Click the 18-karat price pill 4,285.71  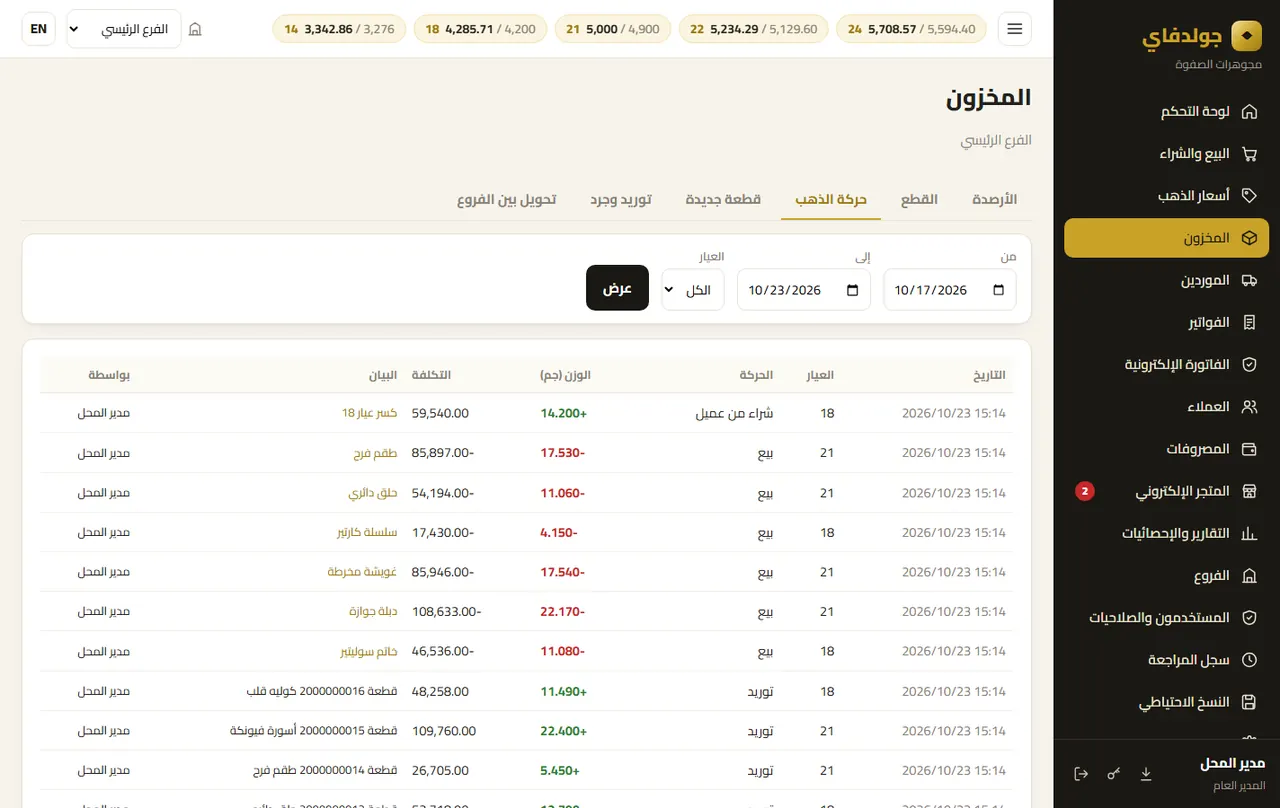click(x=480, y=29)
